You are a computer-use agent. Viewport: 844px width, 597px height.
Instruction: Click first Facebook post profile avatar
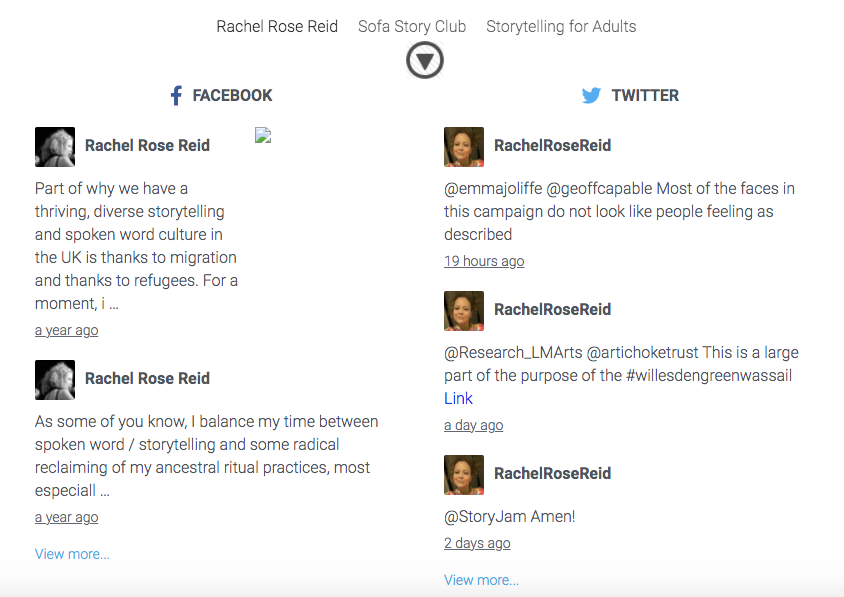tap(55, 146)
